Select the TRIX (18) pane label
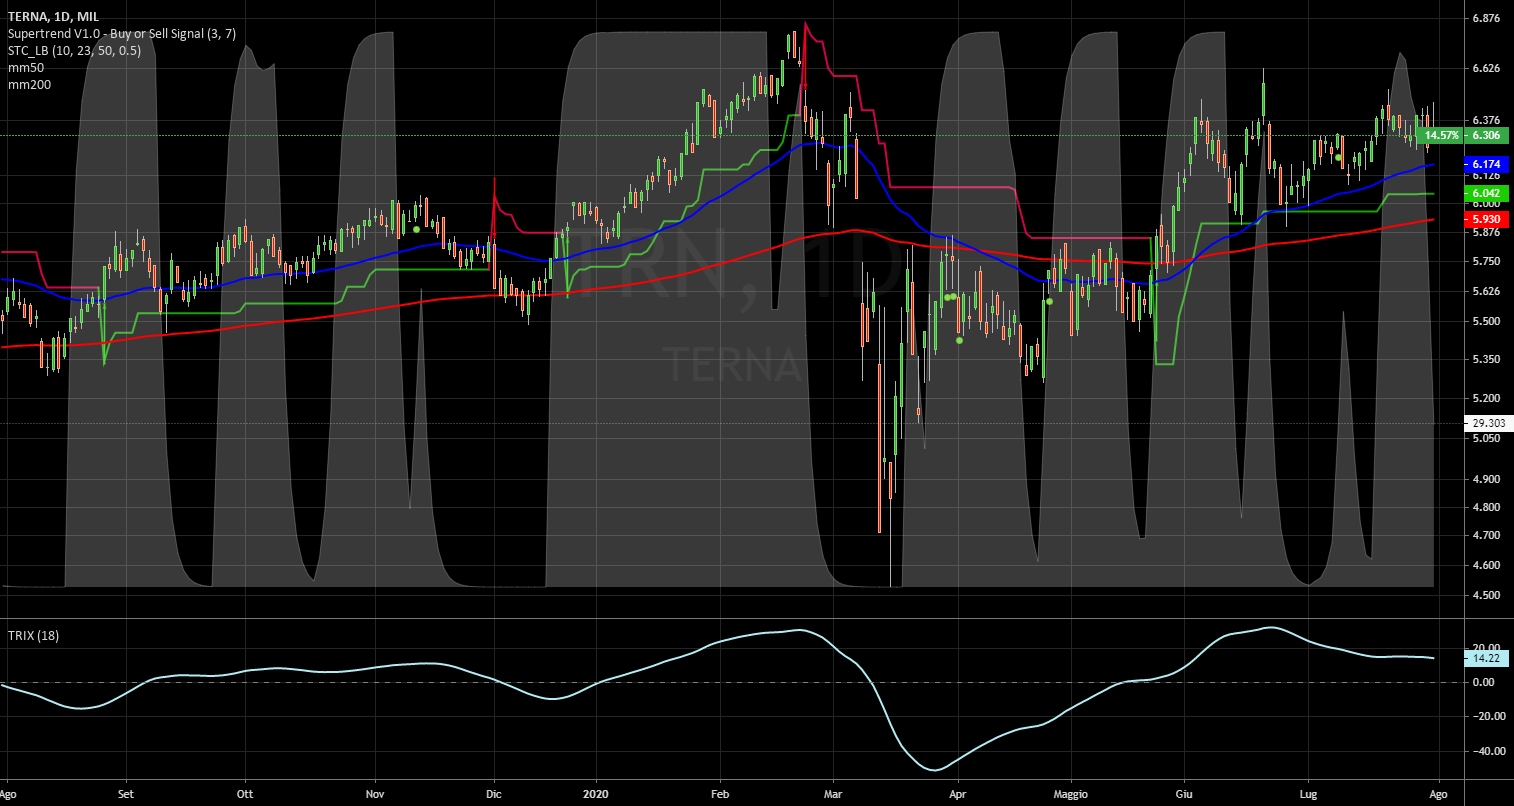This screenshot has height=806, width=1514. click(x=33, y=635)
